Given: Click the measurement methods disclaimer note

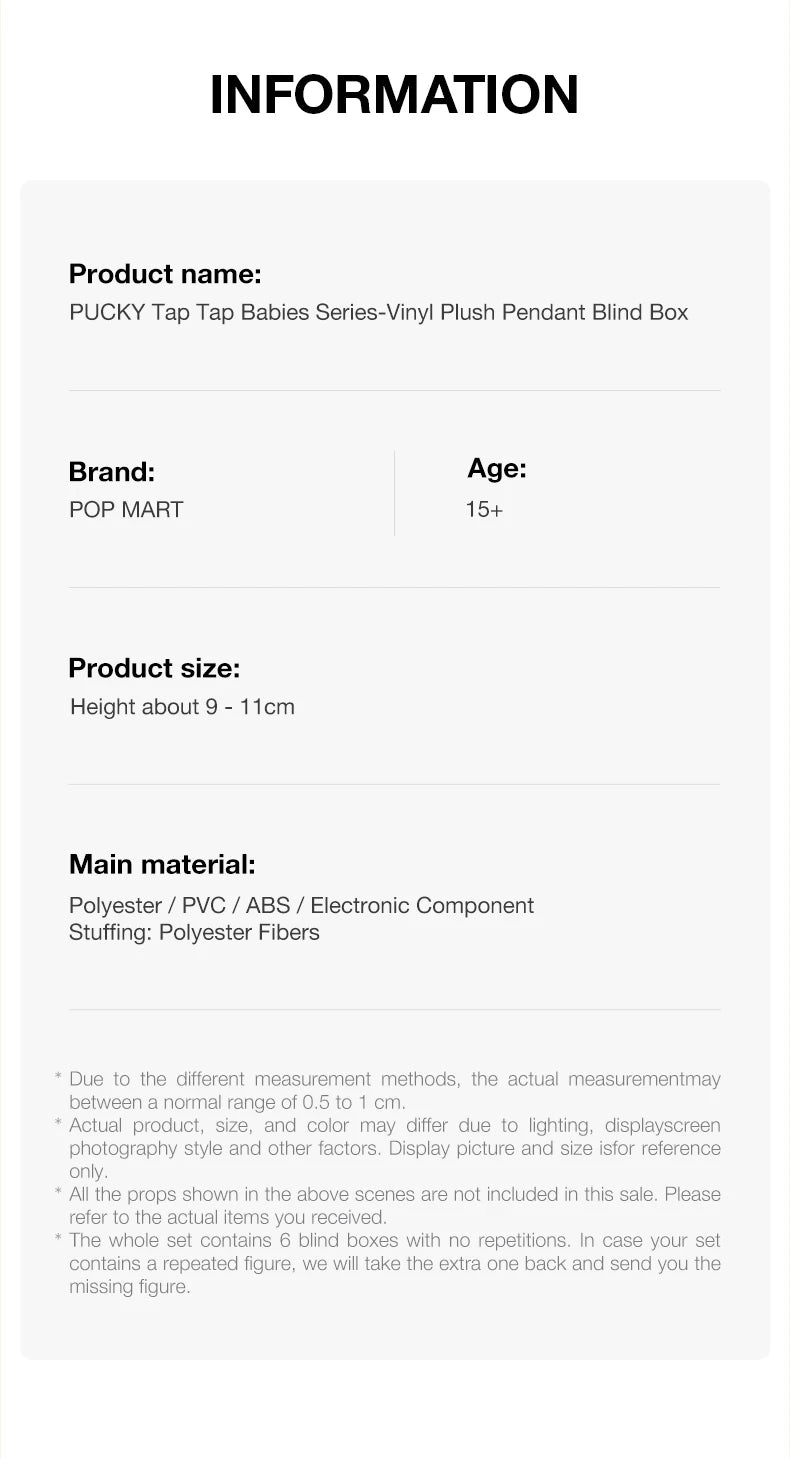Looking at the screenshot, I should (x=394, y=1091).
